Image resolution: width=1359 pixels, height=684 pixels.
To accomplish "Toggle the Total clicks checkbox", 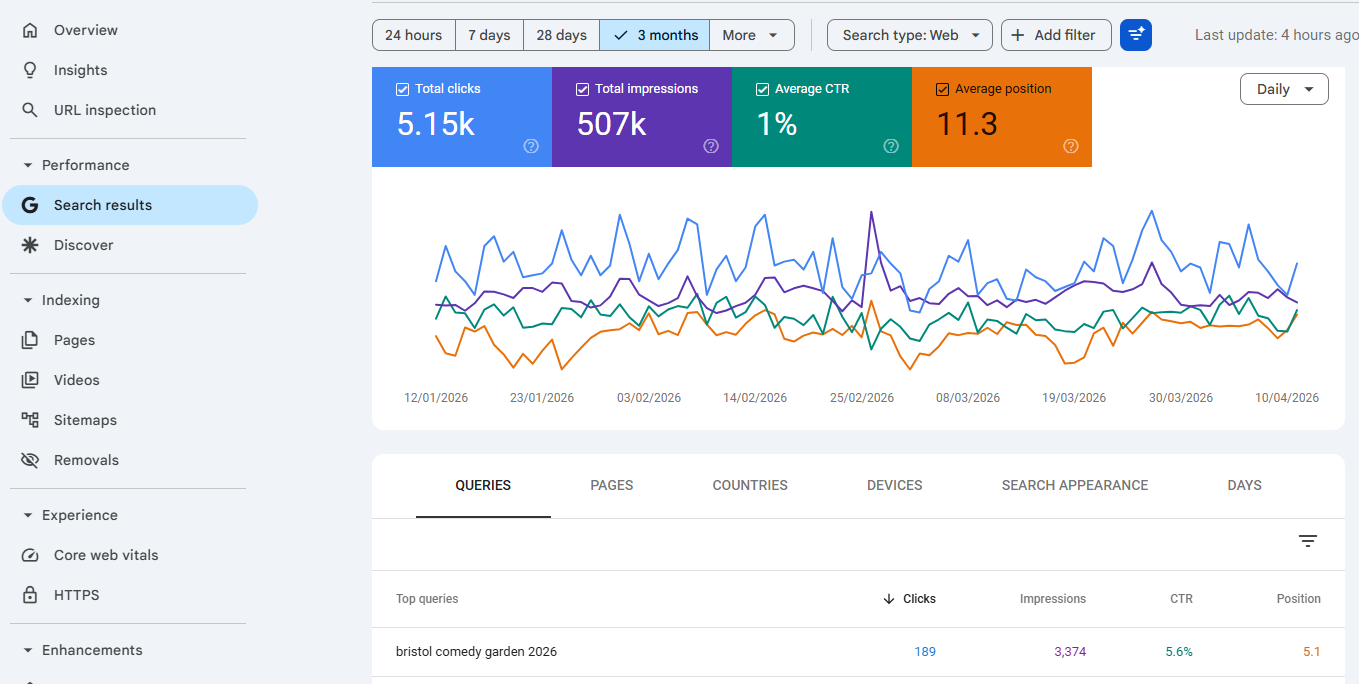I will click(403, 89).
